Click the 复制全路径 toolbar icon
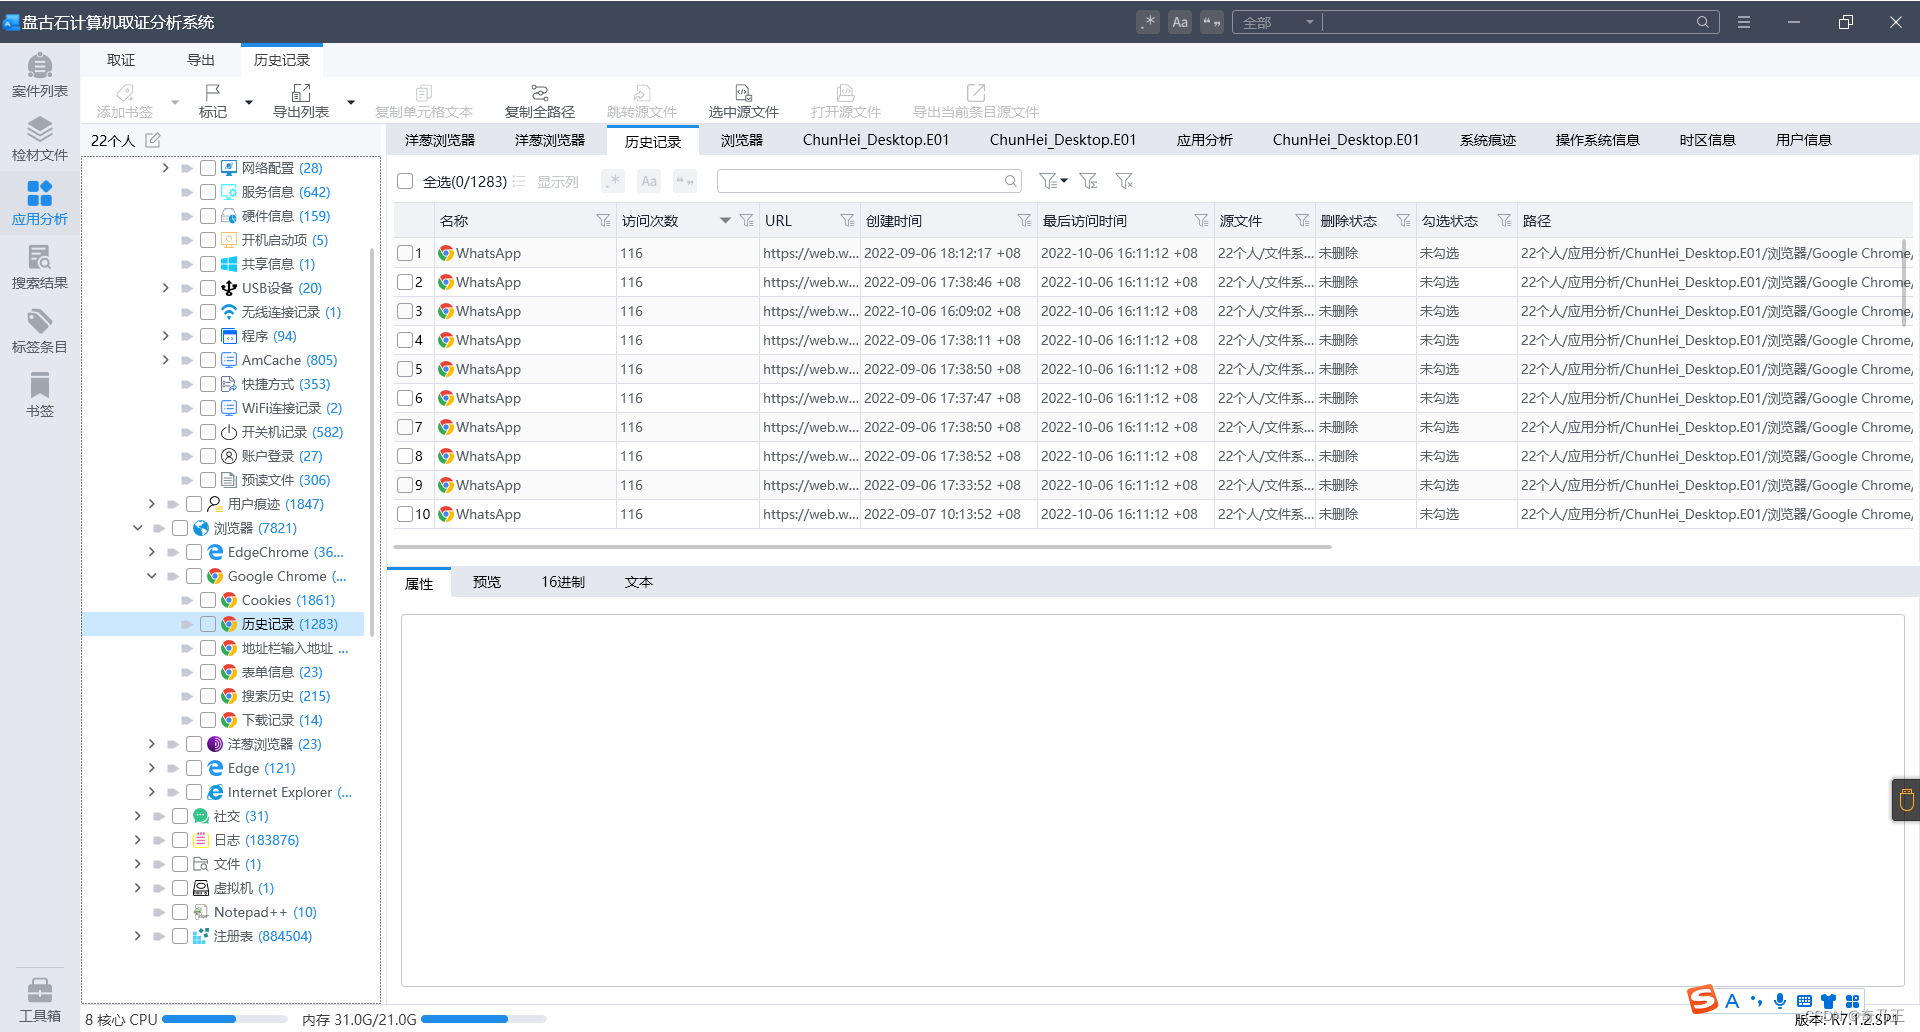Viewport: 1920px width, 1032px height. point(540,101)
